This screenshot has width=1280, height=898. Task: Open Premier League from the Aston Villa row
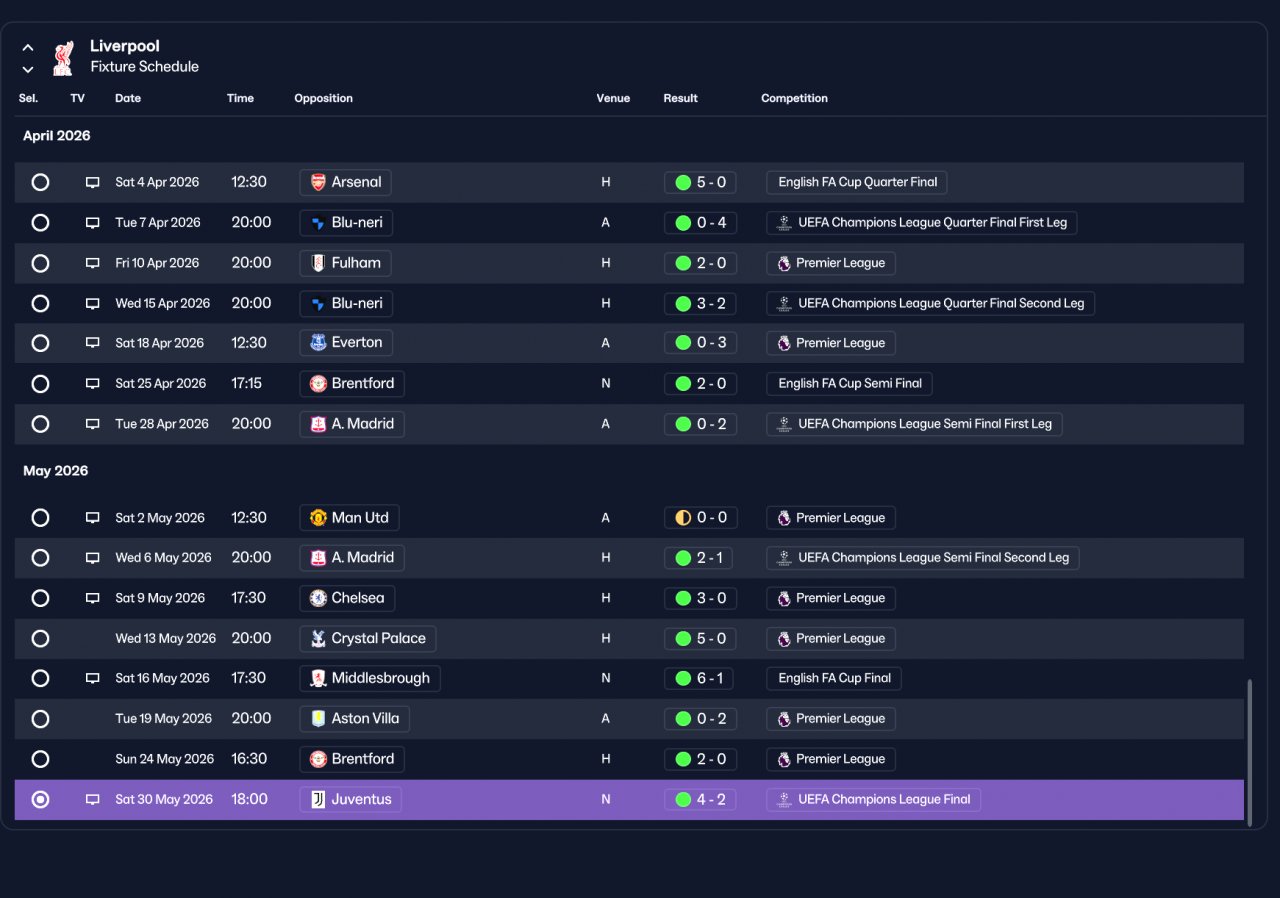pos(831,718)
